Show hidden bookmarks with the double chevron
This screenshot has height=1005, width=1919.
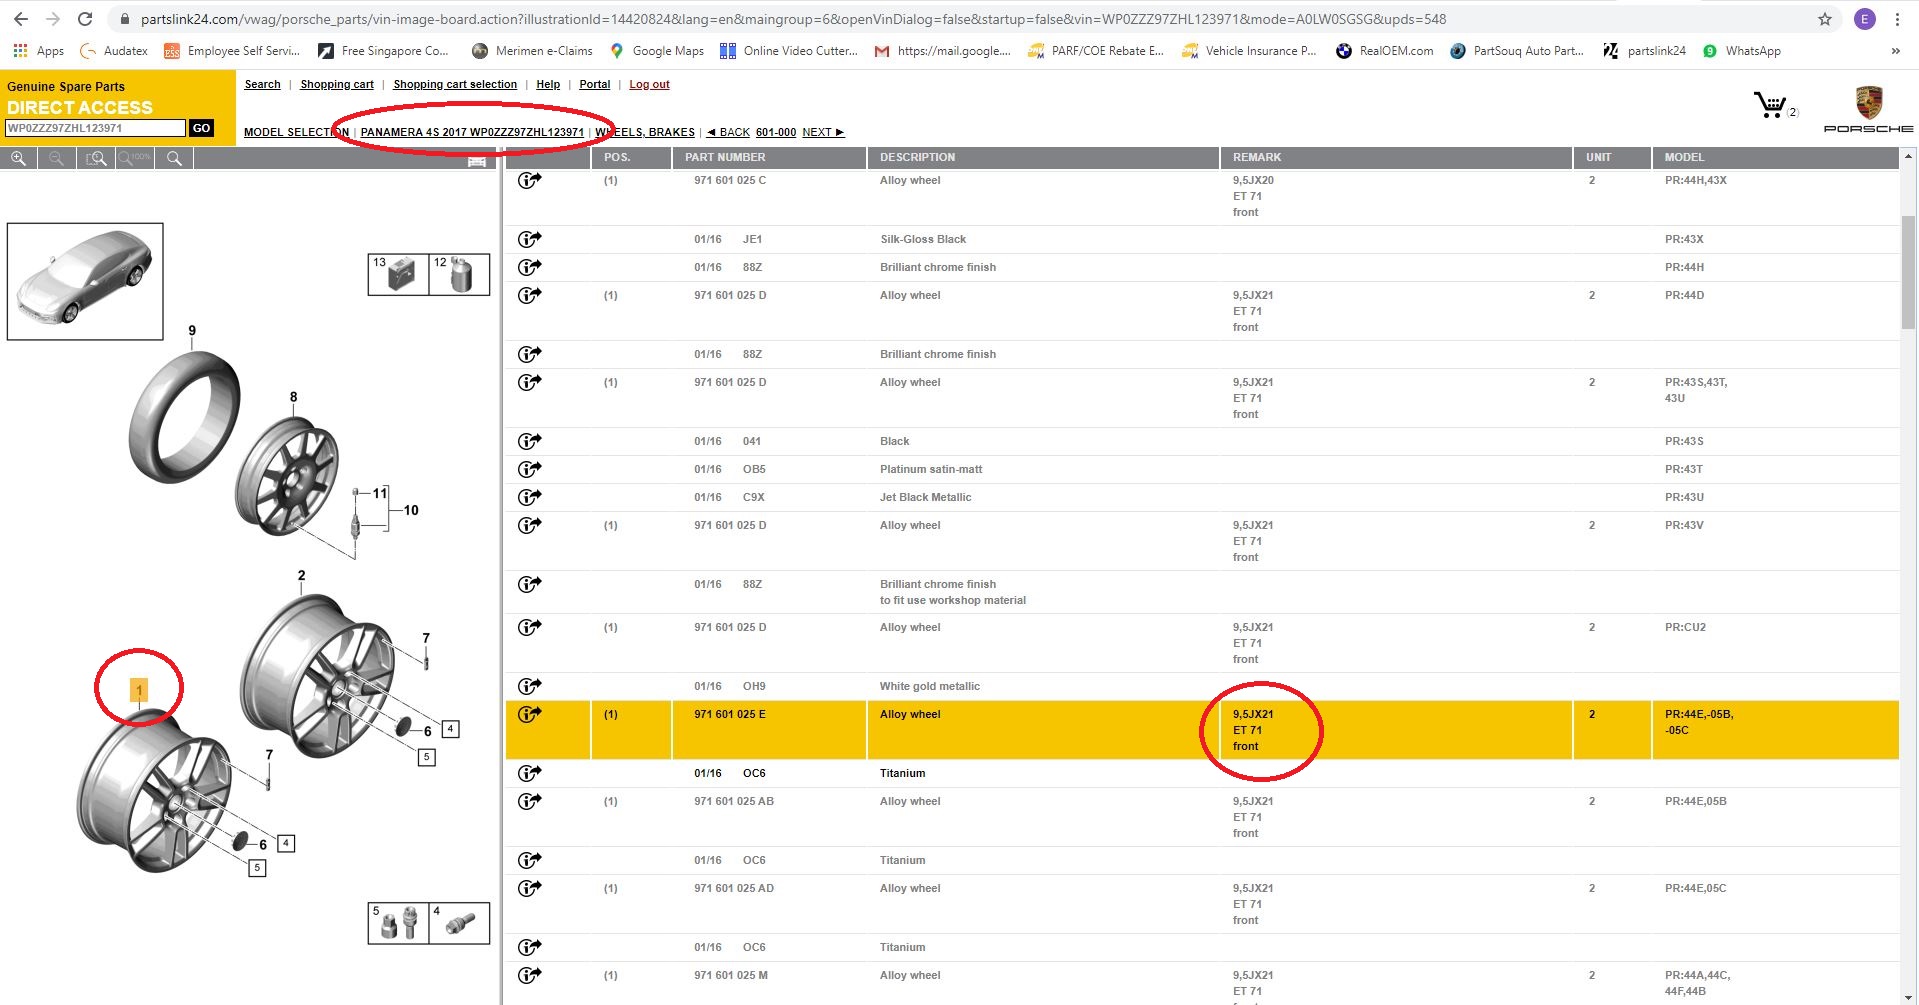pos(1895,51)
